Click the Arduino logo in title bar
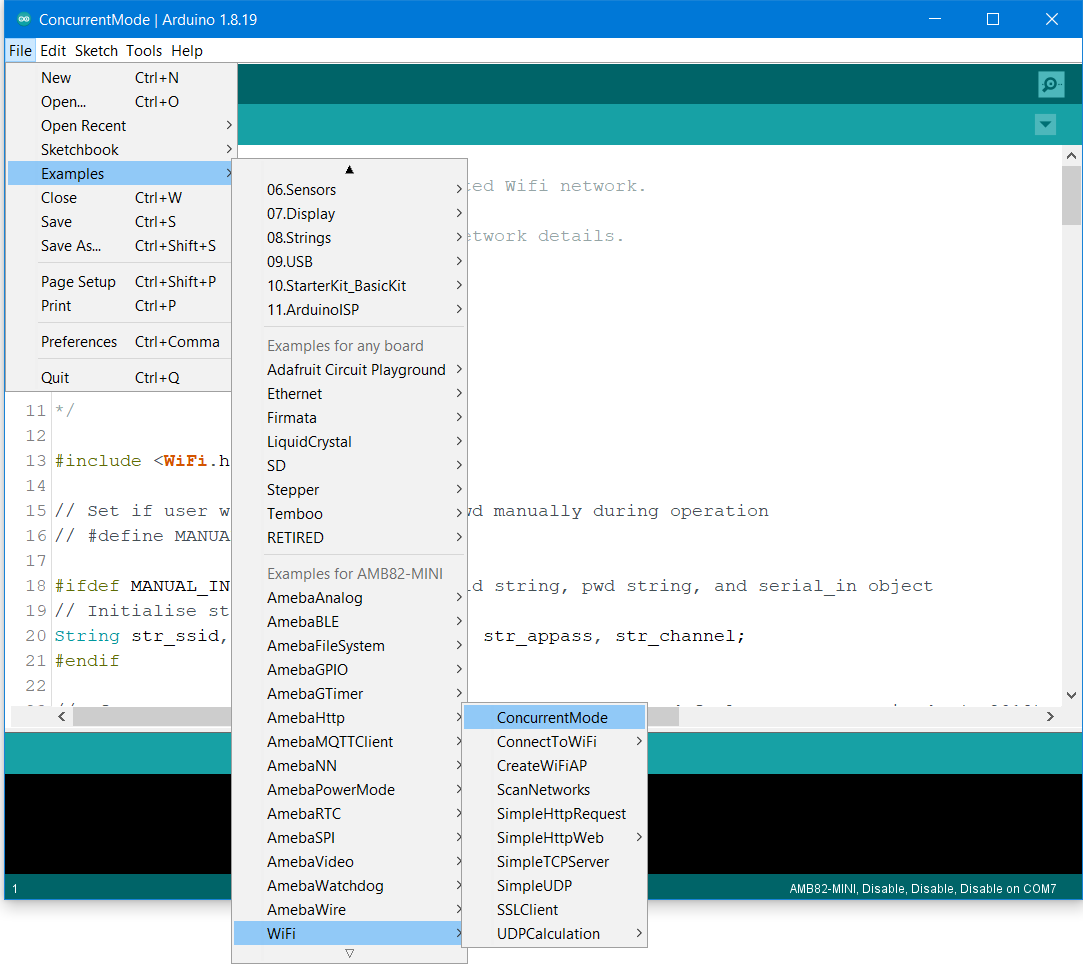Viewport: 1083px width, 965px height. [24, 19]
